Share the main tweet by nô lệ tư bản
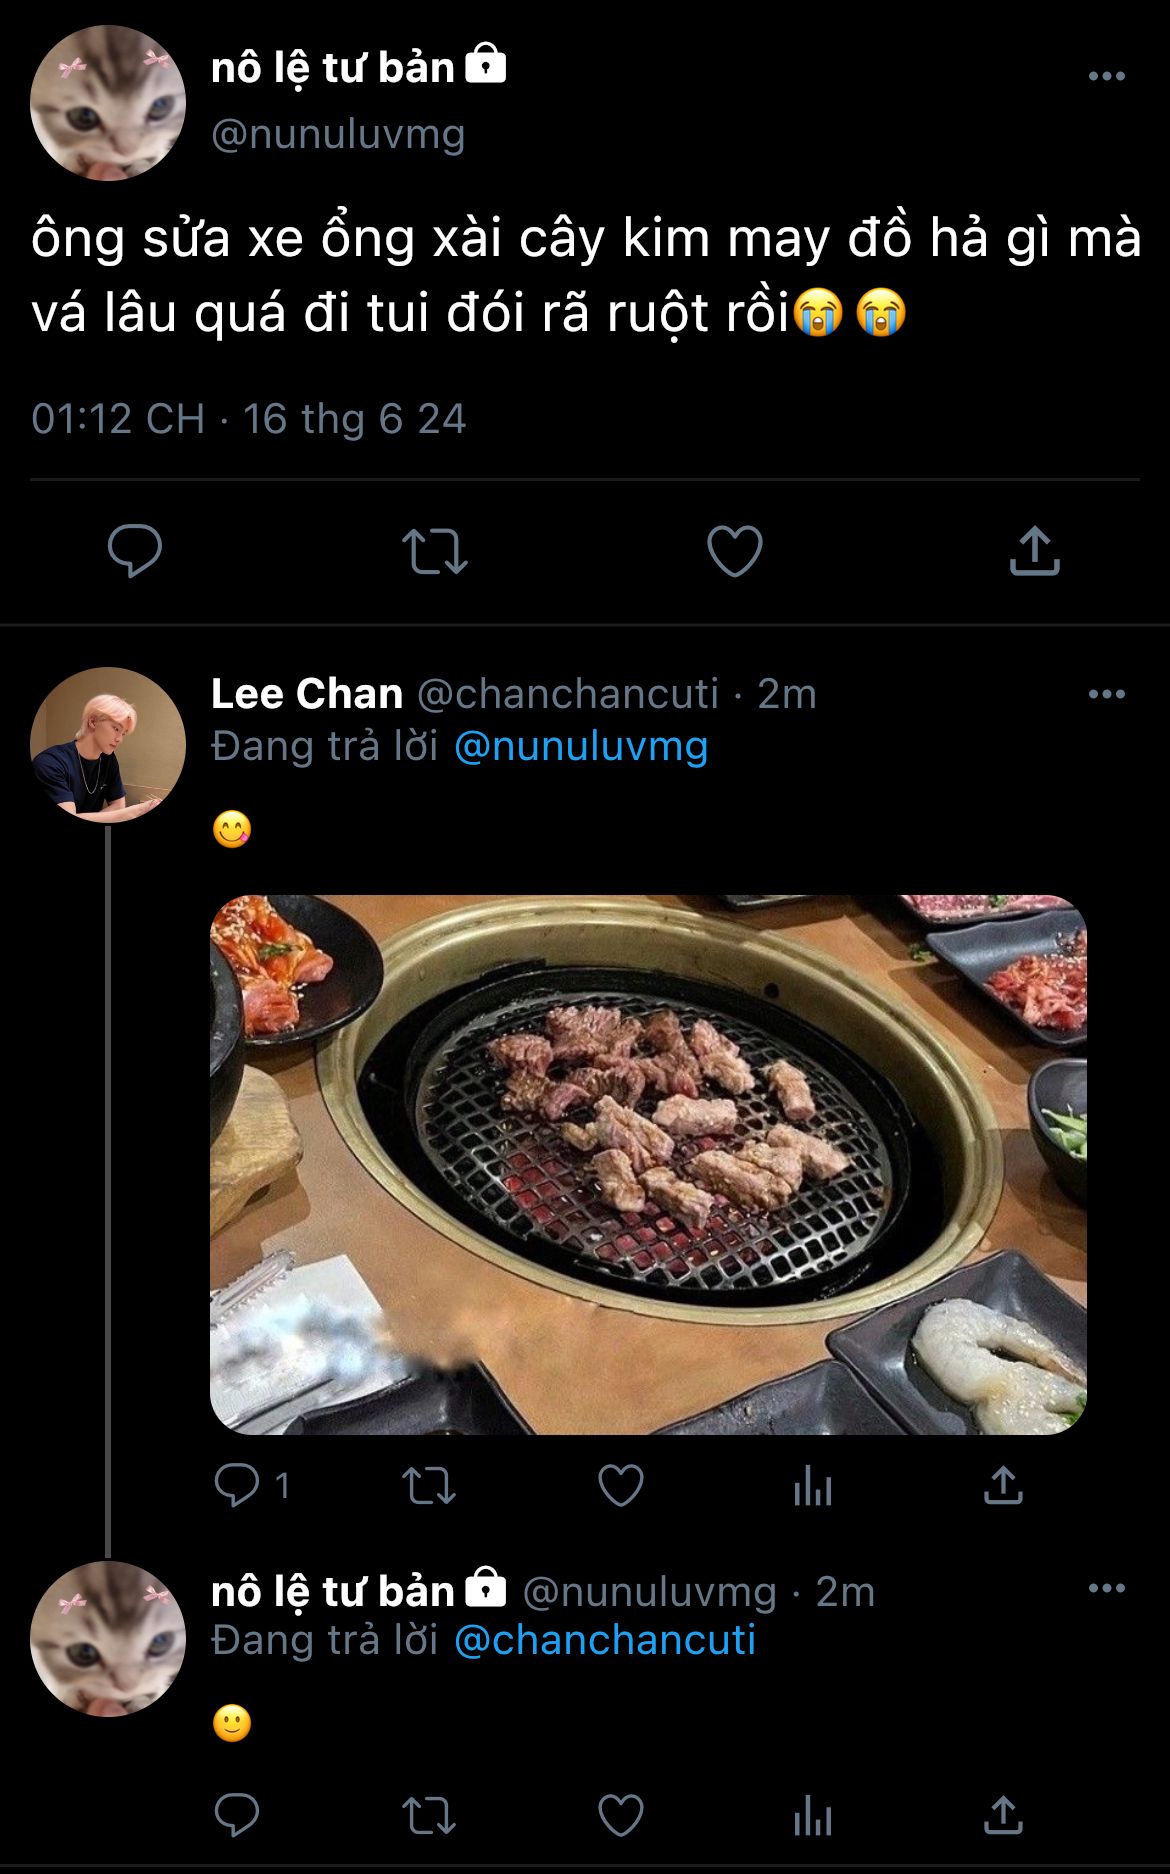The image size is (1170, 1874). coord(1034,551)
